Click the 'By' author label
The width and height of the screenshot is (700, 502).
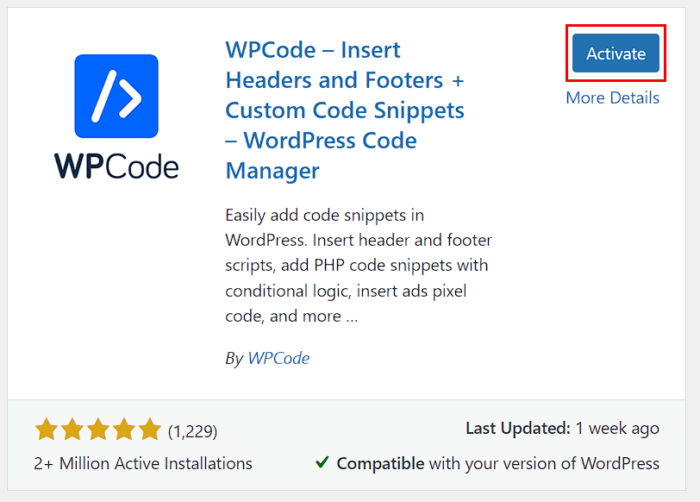(234, 358)
